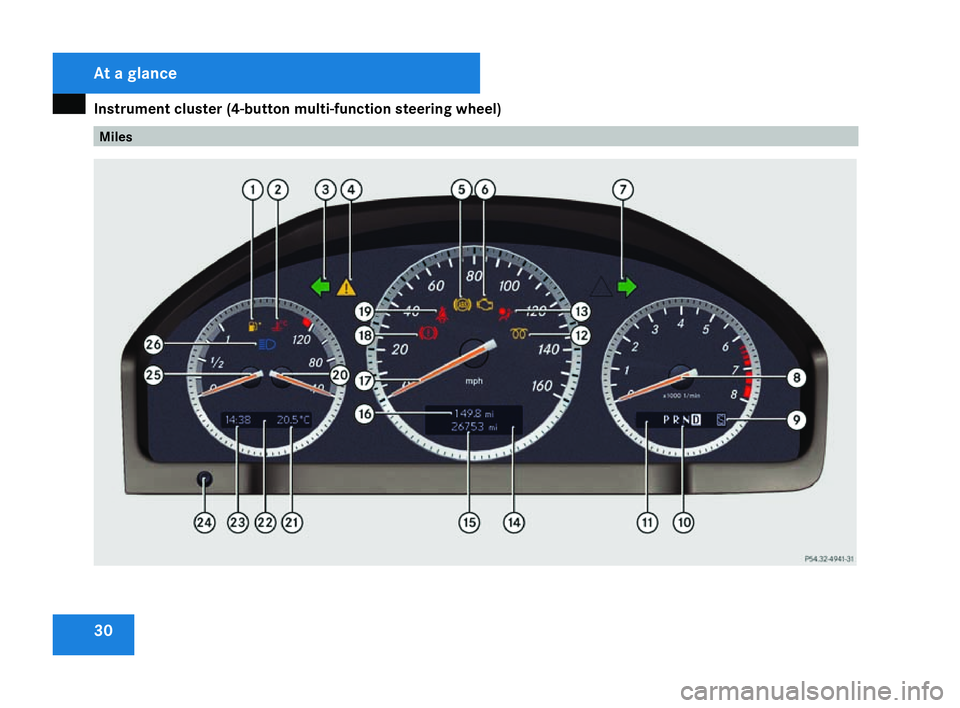Click the mph unit label

click(x=474, y=381)
